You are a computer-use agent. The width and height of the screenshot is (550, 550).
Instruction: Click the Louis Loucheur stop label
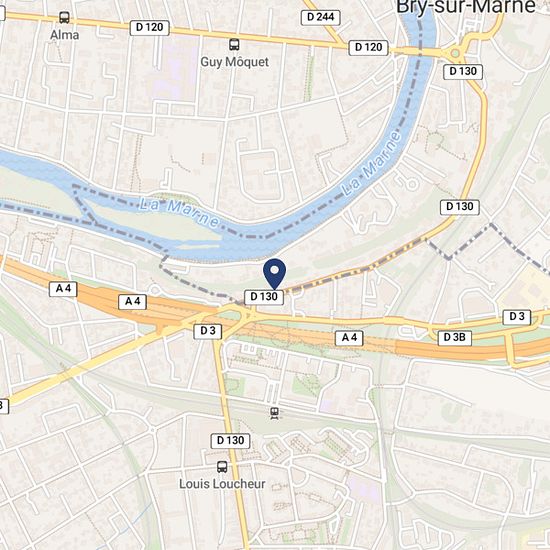click(222, 484)
